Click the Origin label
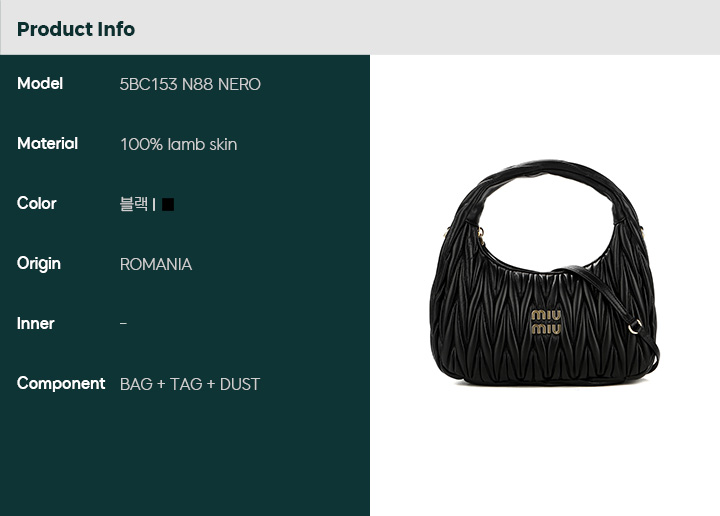Screen dimensions: 720x516 pos(39,264)
